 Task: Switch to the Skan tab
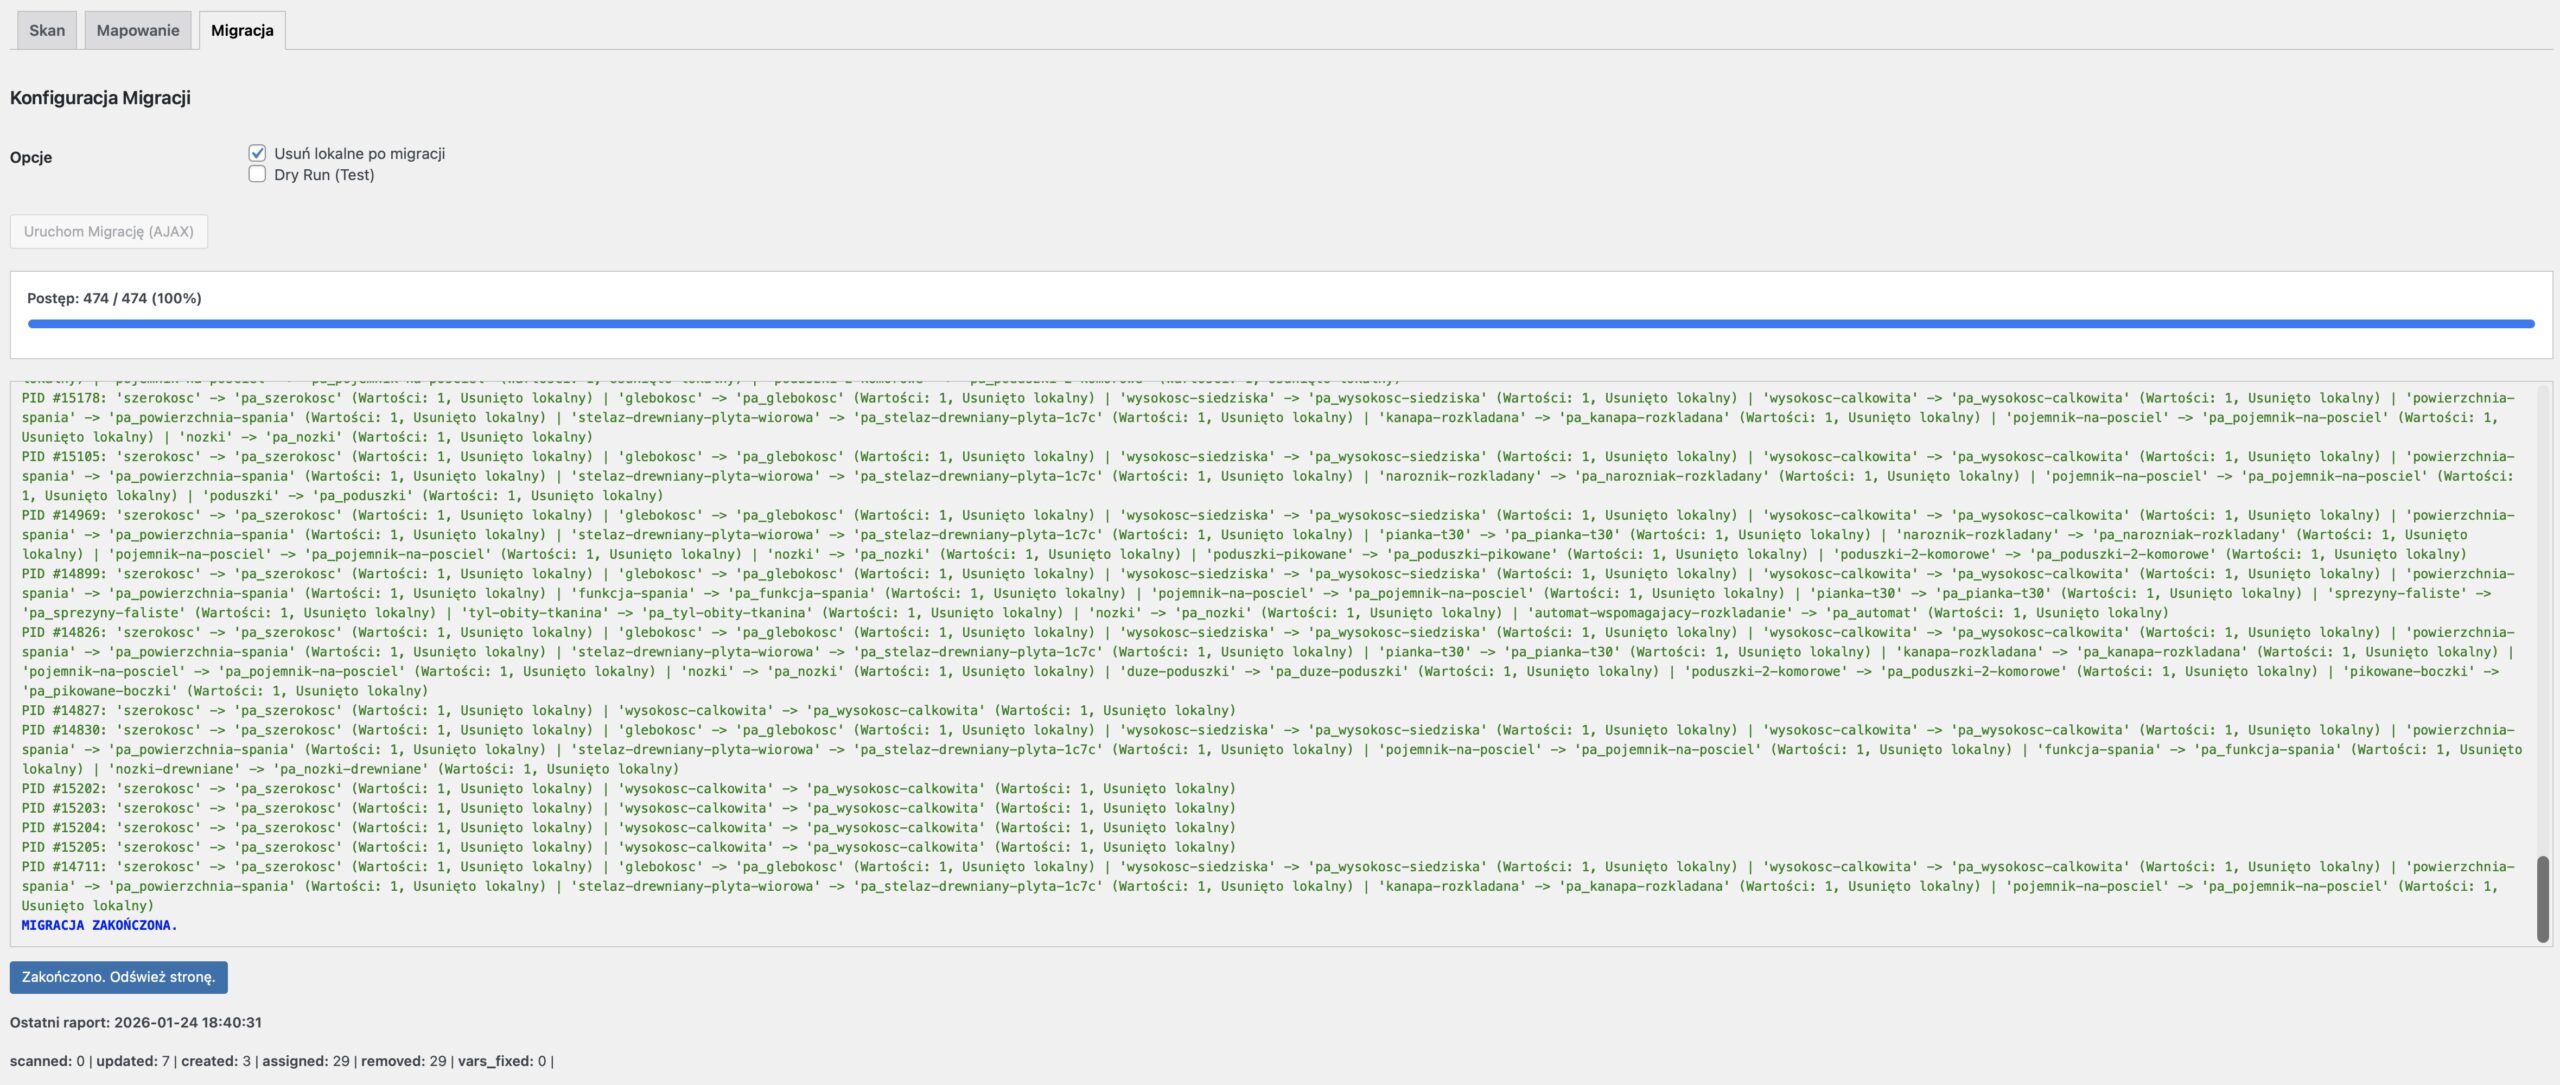tap(47, 30)
